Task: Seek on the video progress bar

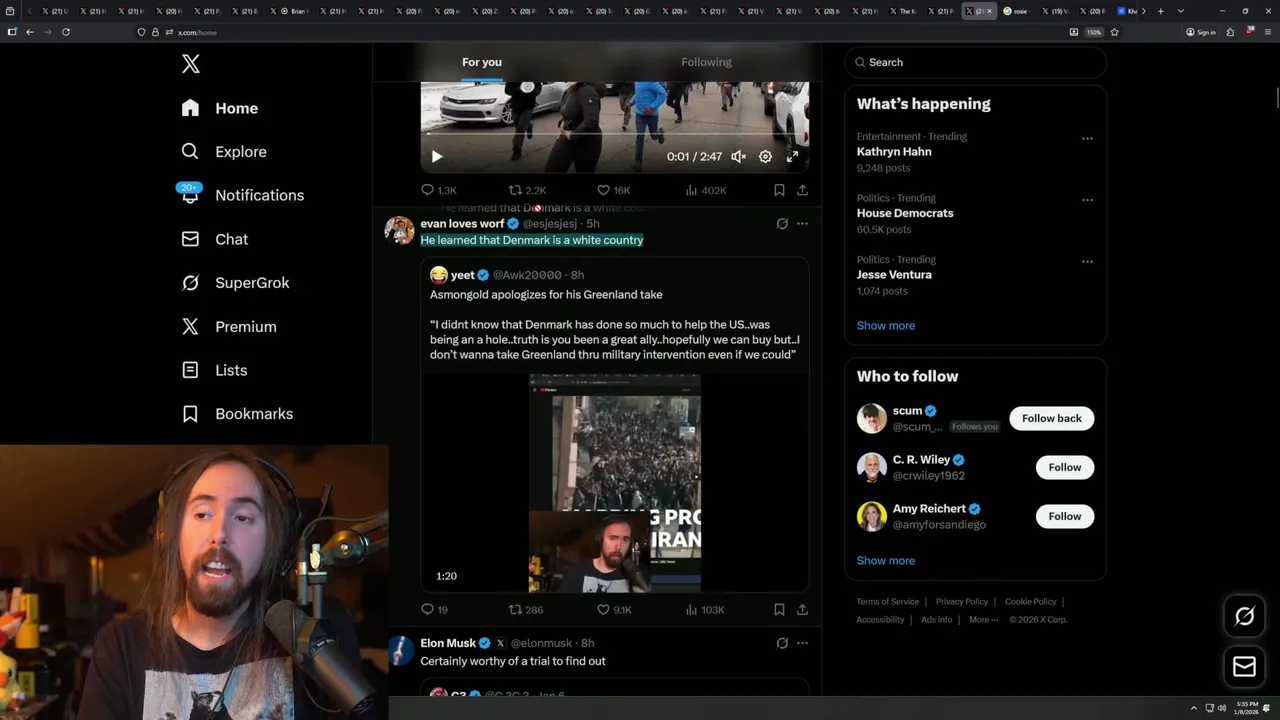Action: (x=614, y=134)
